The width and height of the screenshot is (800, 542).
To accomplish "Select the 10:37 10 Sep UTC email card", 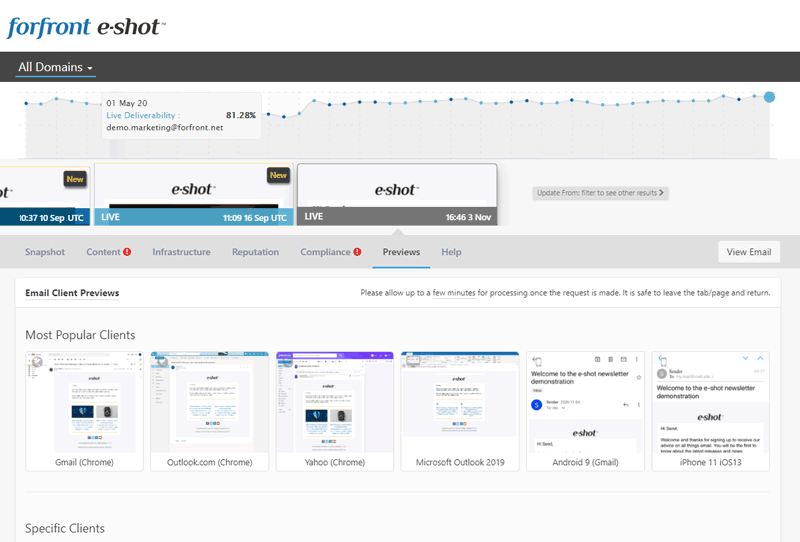I will coord(45,195).
